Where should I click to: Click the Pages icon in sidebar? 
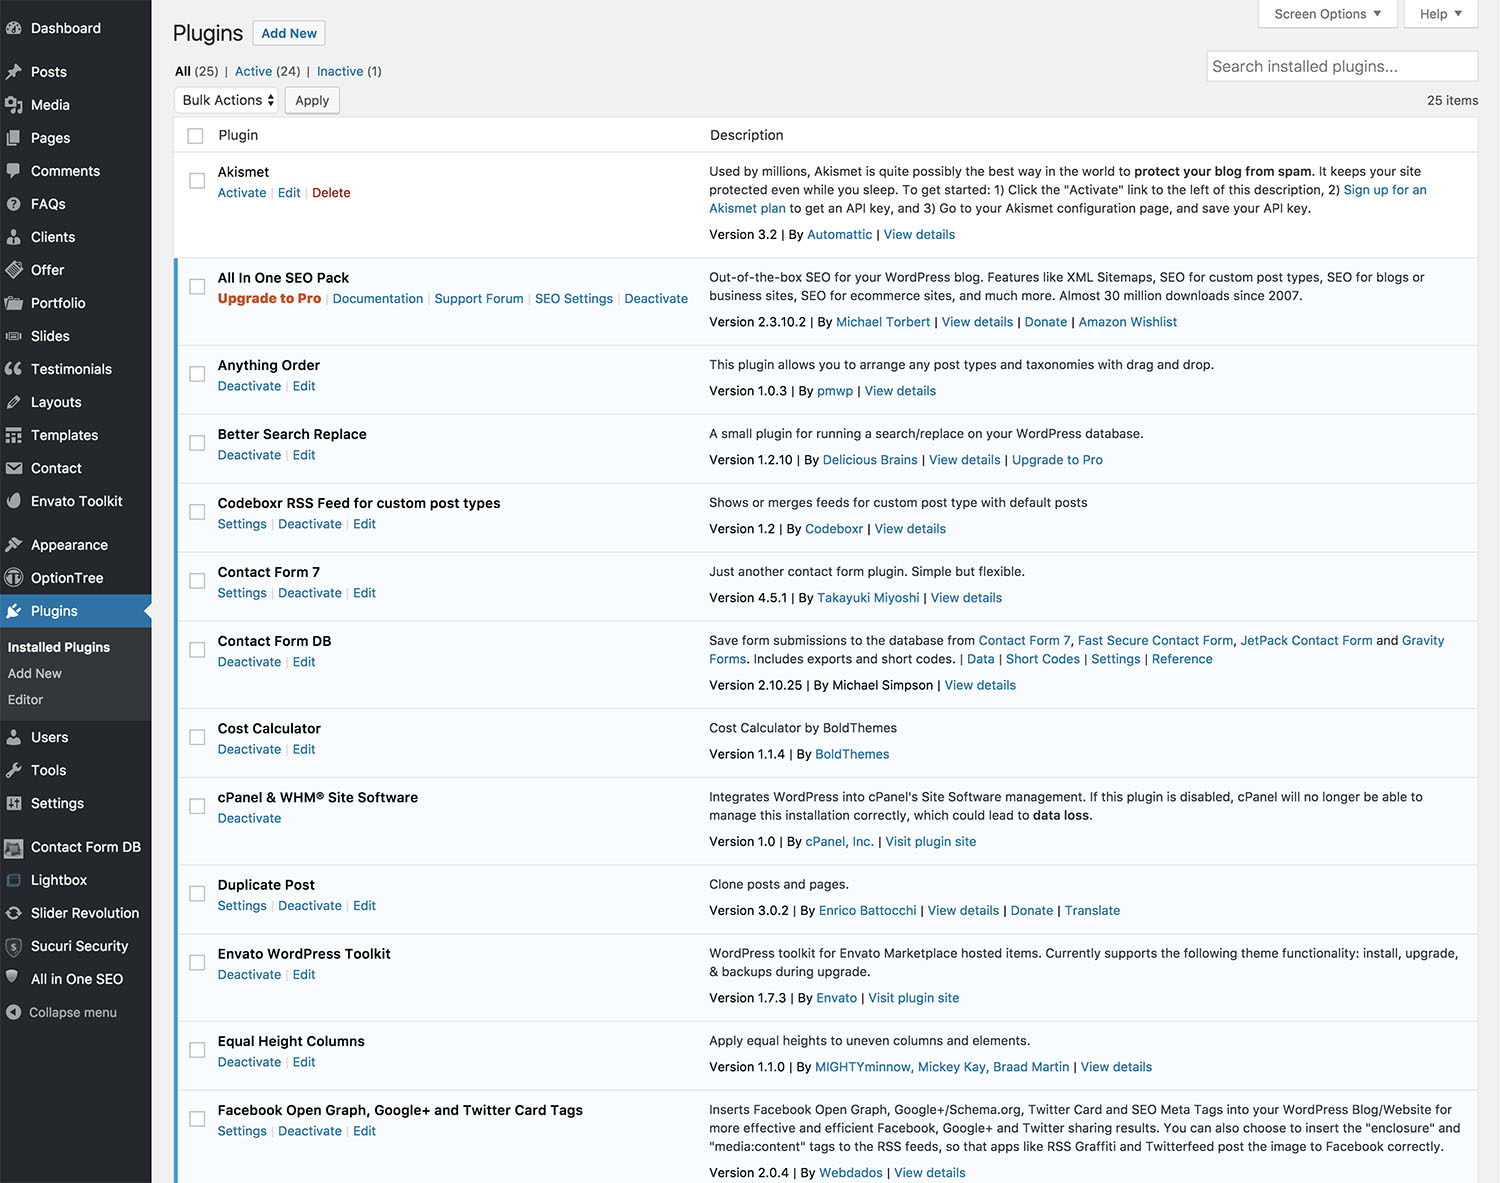pyautogui.click(x=14, y=138)
